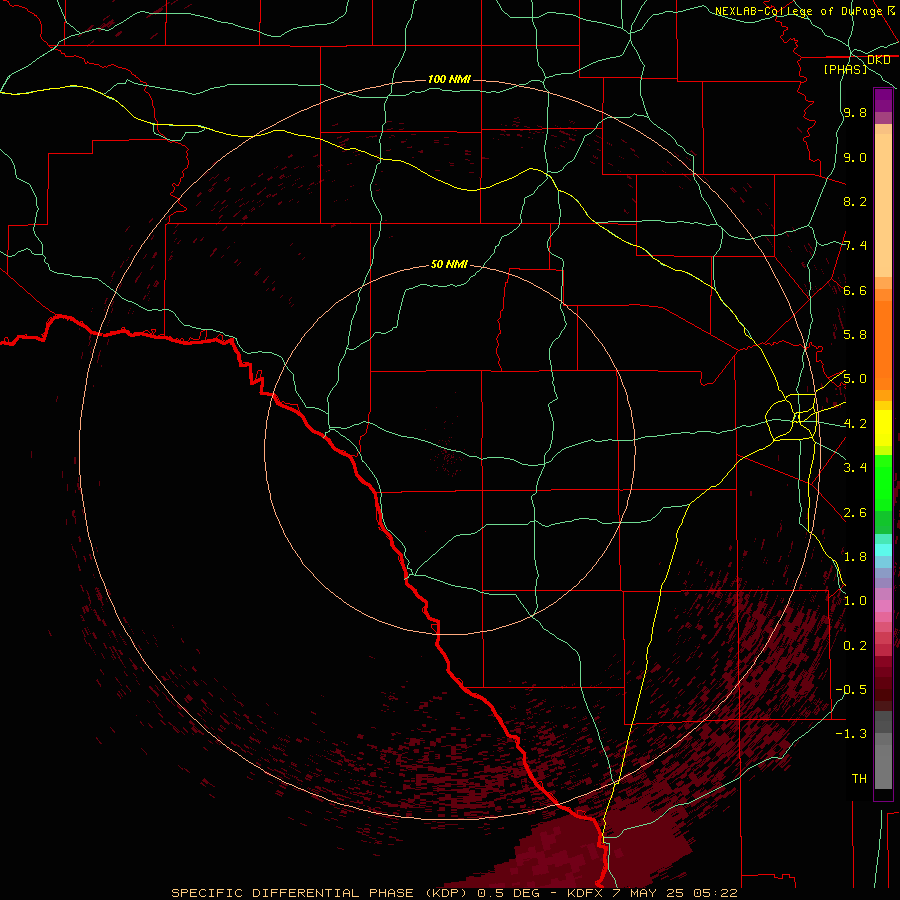The height and width of the screenshot is (900, 900).
Task: Click the DKD product label
Action: click(x=878, y=60)
